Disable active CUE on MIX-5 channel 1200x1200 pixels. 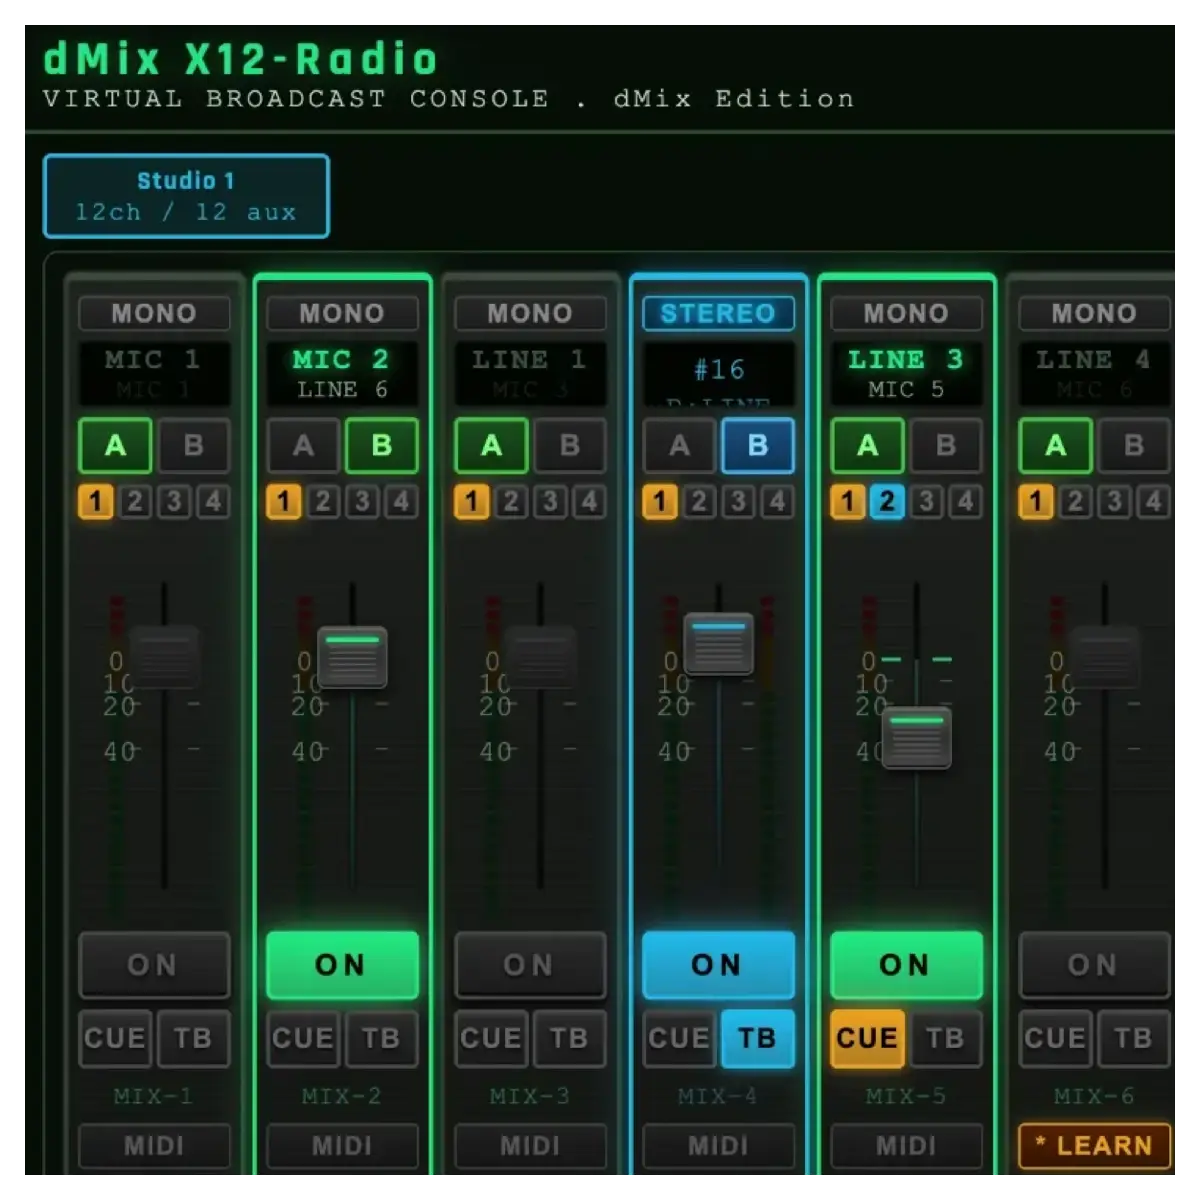(x=867, y=1039)
